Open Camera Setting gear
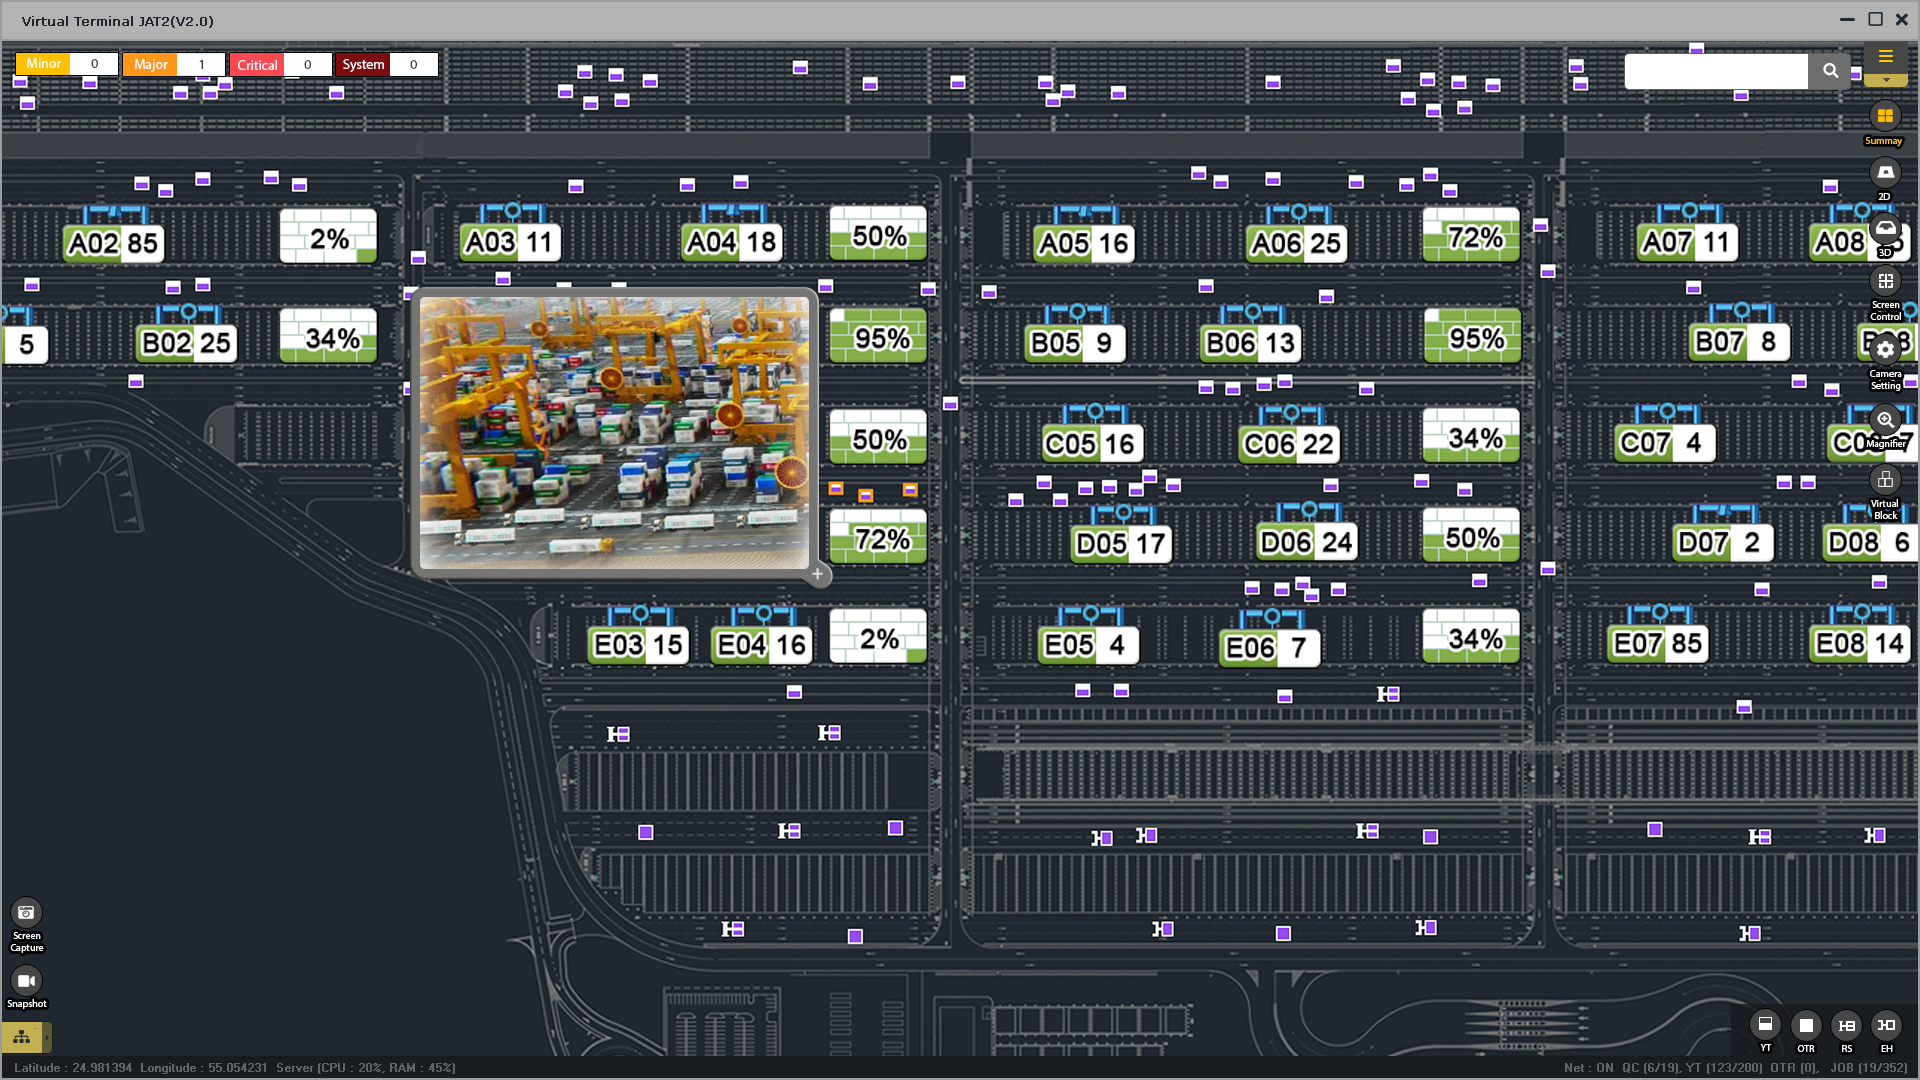 tap(1884, 350)
